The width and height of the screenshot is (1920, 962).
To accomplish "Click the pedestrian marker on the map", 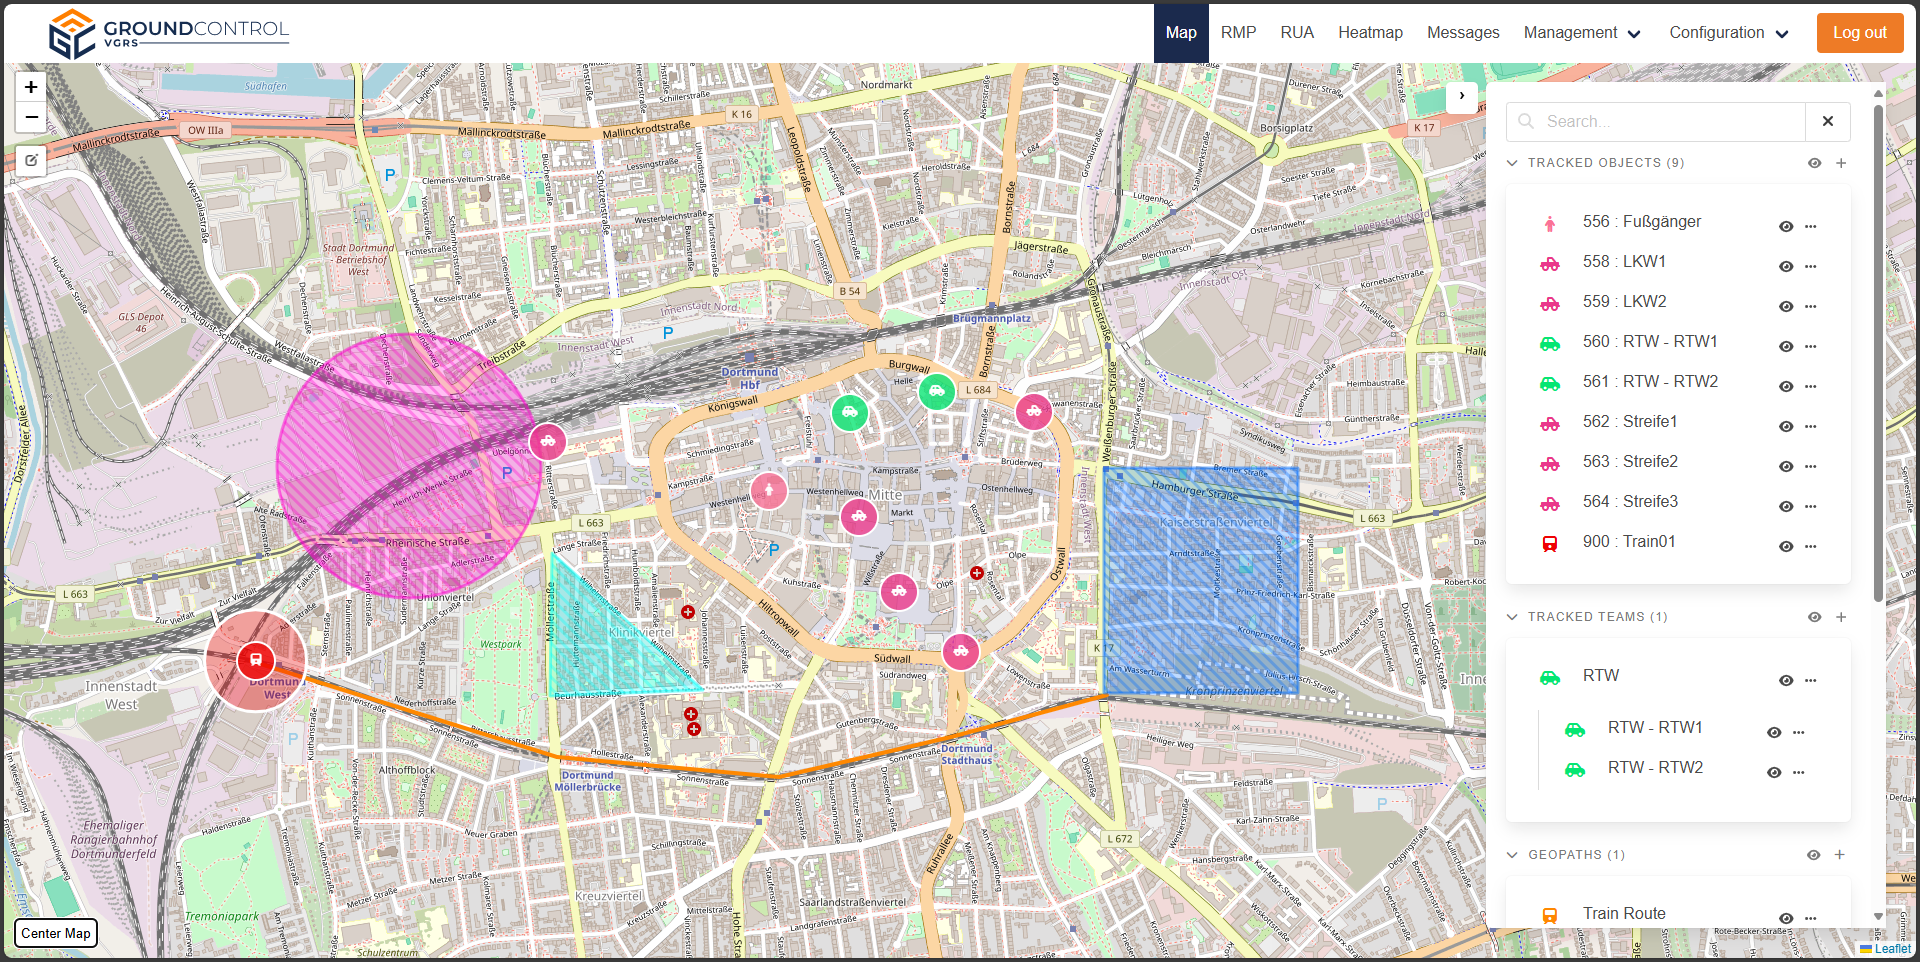I will tap(768, 490).
